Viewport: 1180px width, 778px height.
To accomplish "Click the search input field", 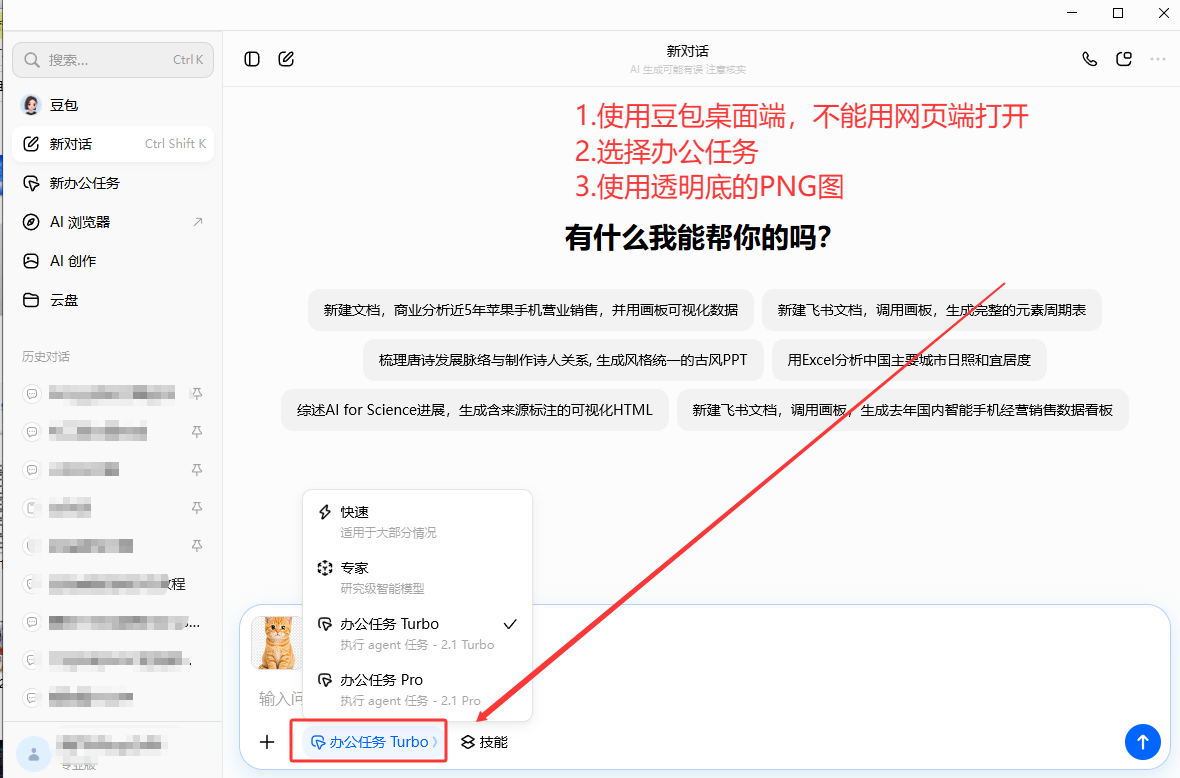I will (x=113, y=59).
